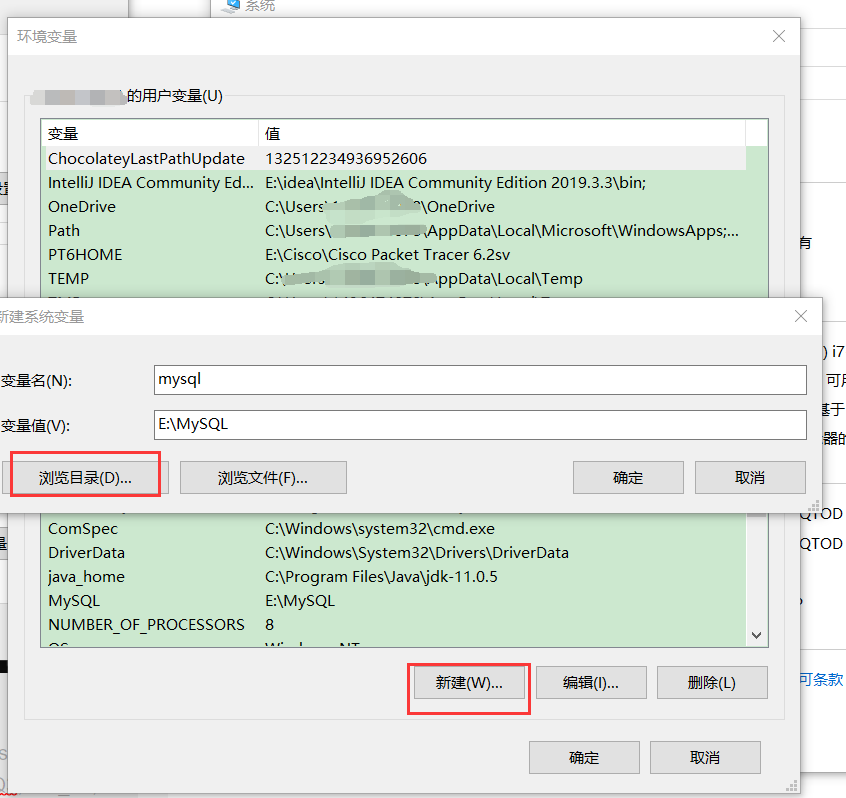Click the 浏览文件(F) browse file button
The image size is (846, 798).
coord(262,477)
